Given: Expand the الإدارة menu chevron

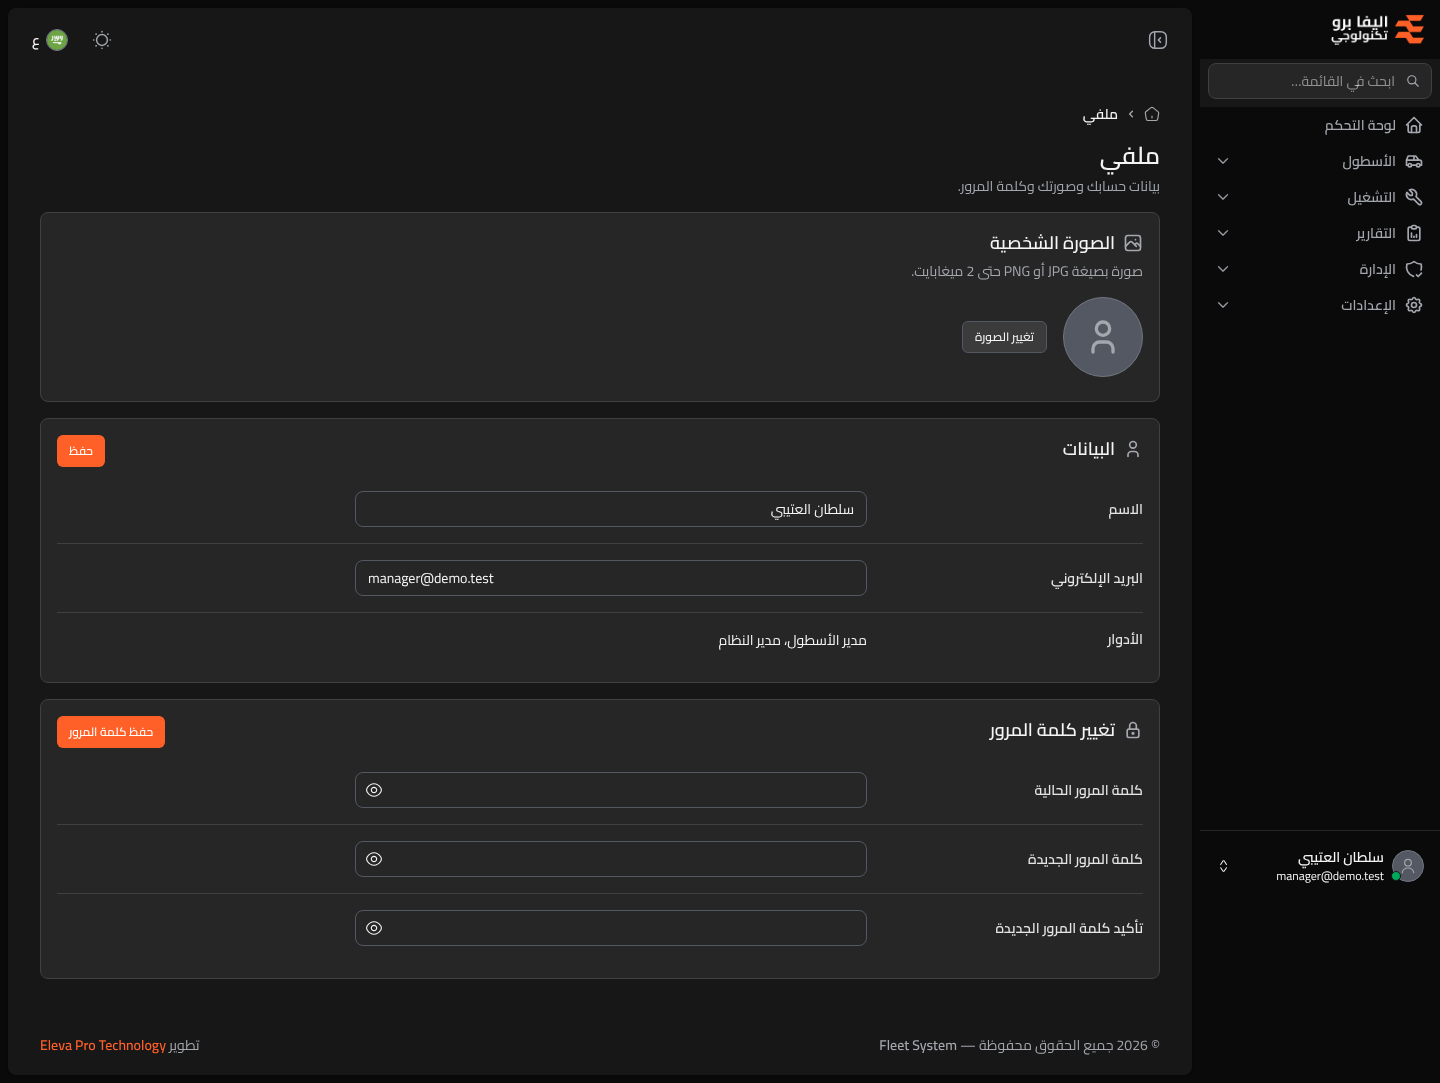Looking at the screenshot, I should tap(1223, 269).
